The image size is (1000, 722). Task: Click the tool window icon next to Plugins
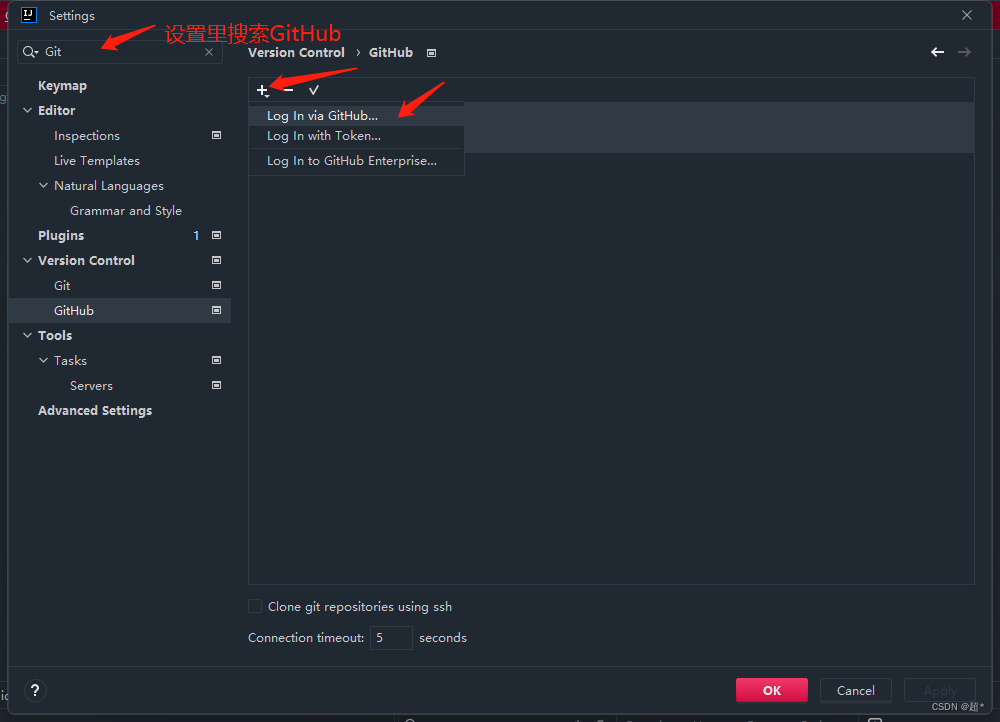(x=216, y=235)
